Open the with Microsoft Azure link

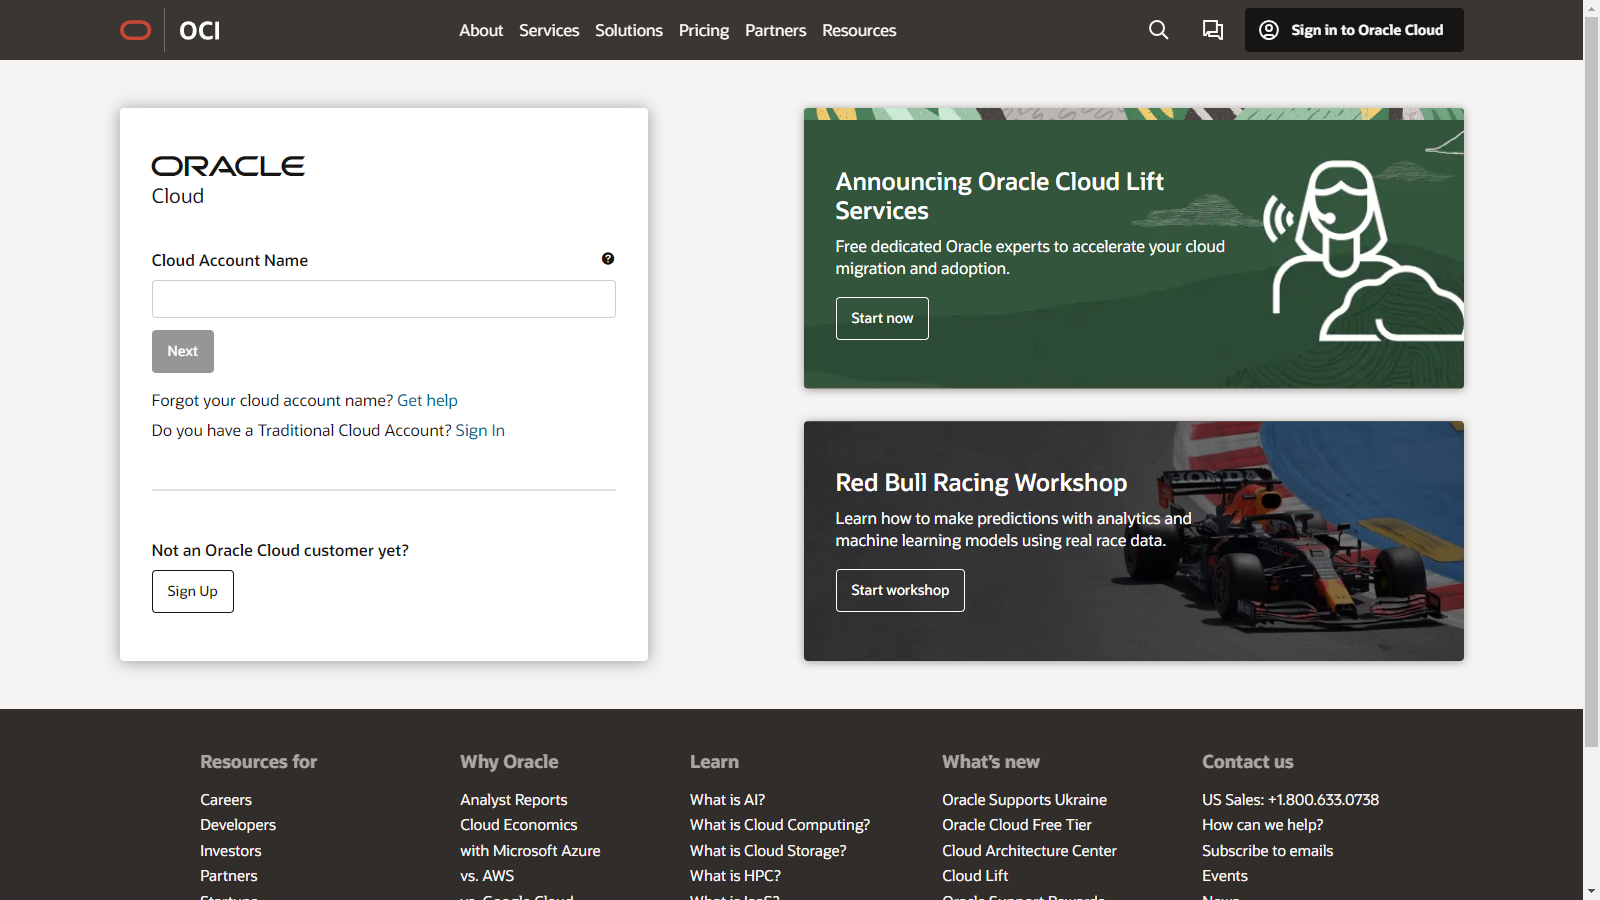[x=530, y=851]
